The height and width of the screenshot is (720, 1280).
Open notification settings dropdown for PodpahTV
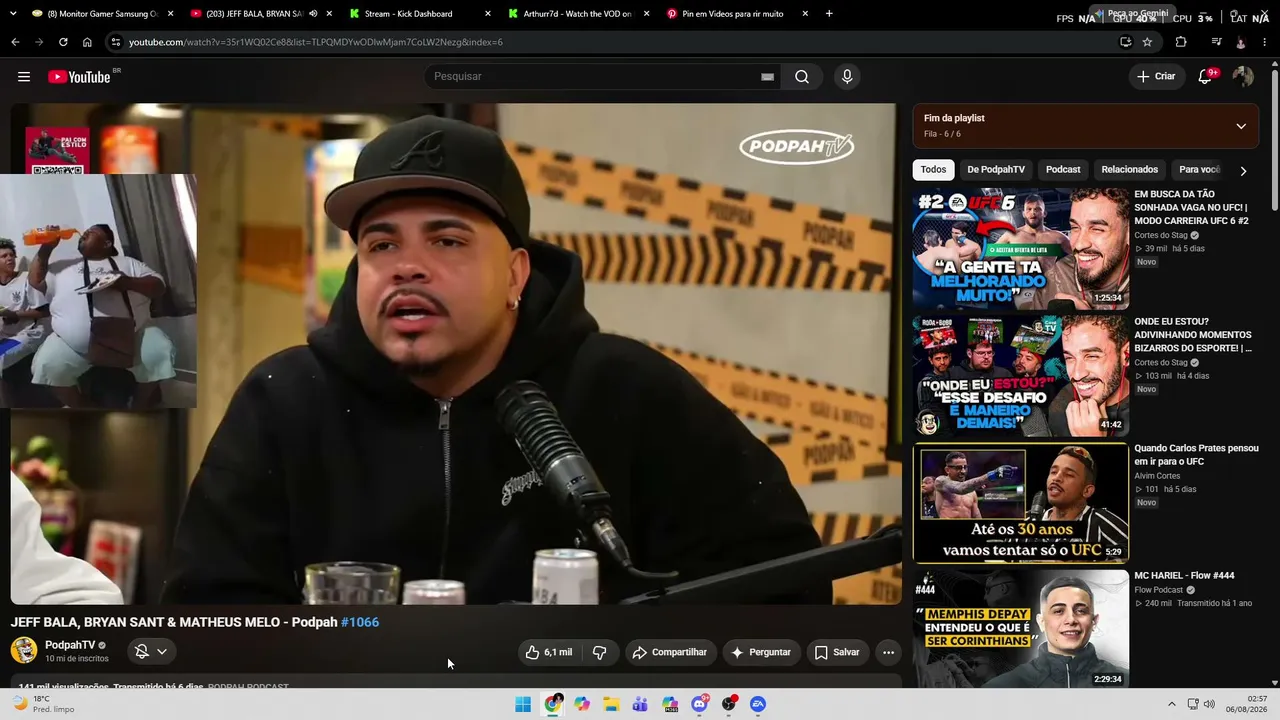(x=152, y=651)
